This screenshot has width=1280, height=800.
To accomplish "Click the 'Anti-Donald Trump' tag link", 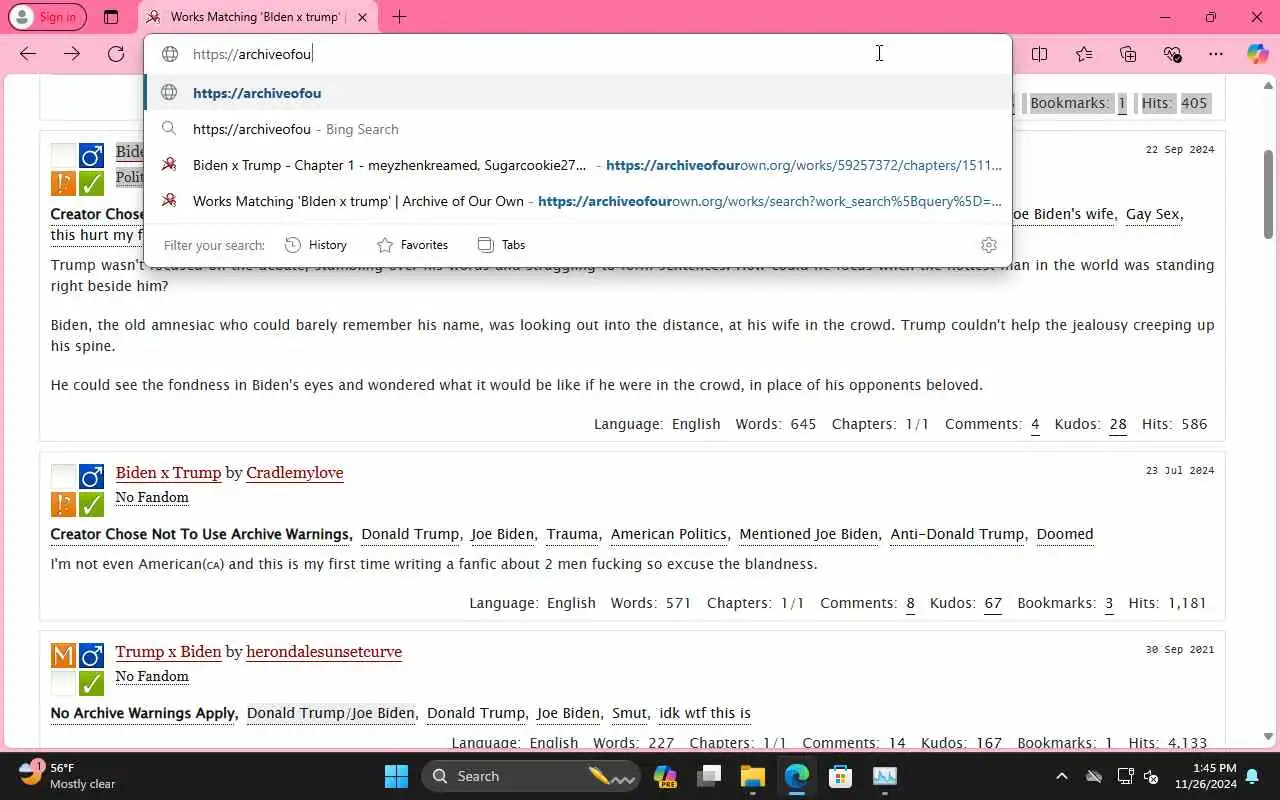I will tap(957, 534).
